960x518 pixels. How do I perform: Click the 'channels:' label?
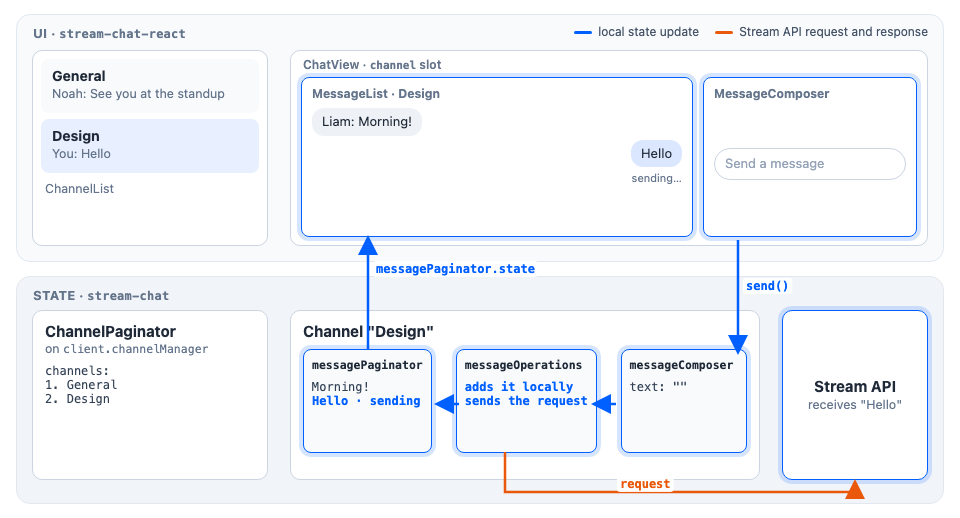(x=77, y=370)
